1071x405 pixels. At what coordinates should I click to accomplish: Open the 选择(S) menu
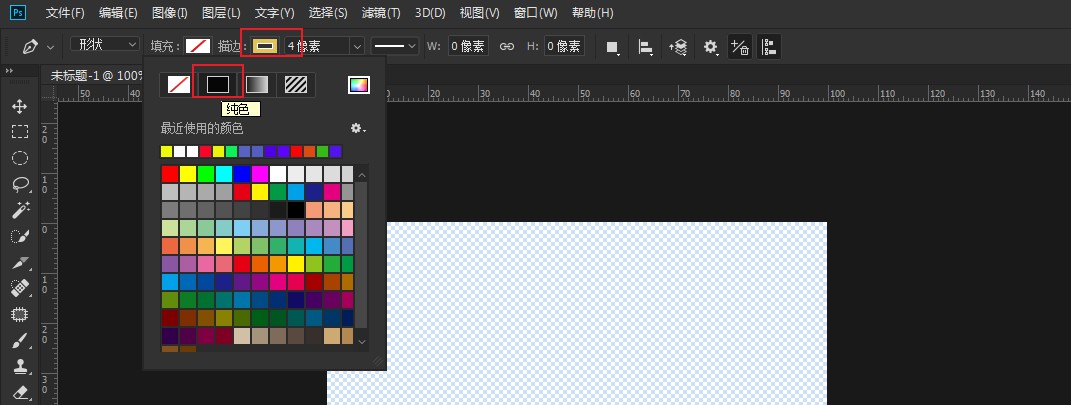327,13
